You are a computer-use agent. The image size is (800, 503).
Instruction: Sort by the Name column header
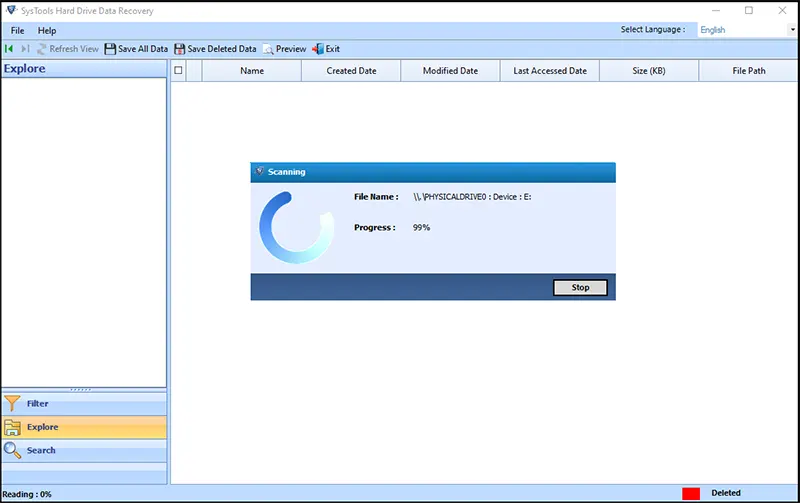click(x=252, y=71)
